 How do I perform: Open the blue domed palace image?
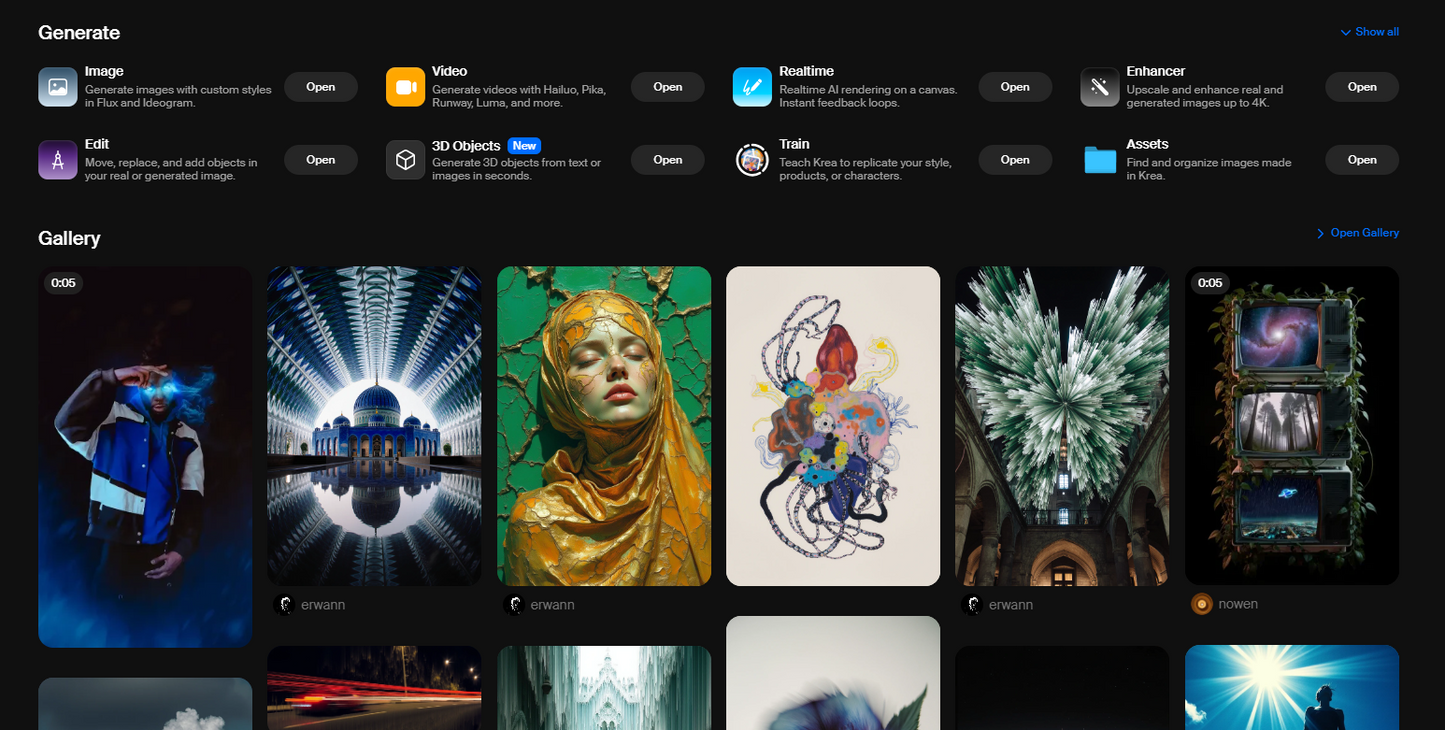click(374, 425)
